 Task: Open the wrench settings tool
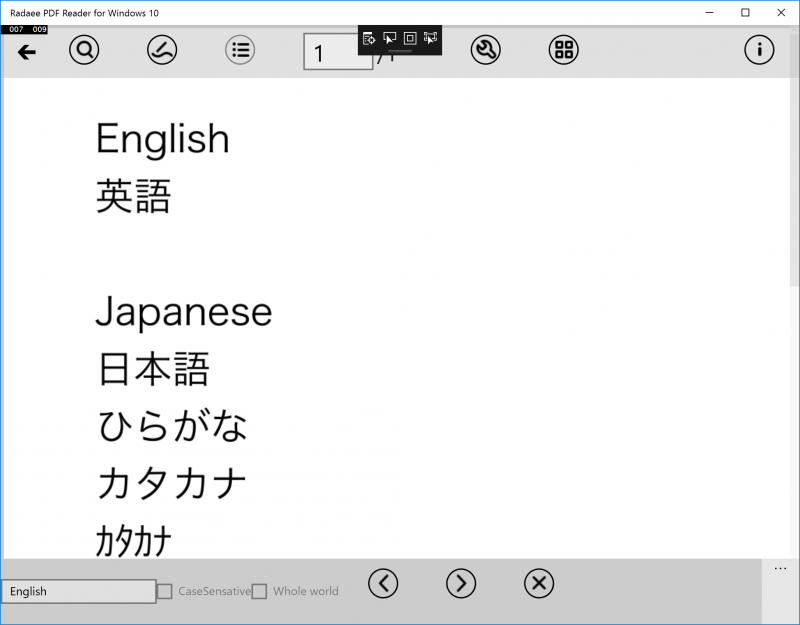(x=486, y=50)
